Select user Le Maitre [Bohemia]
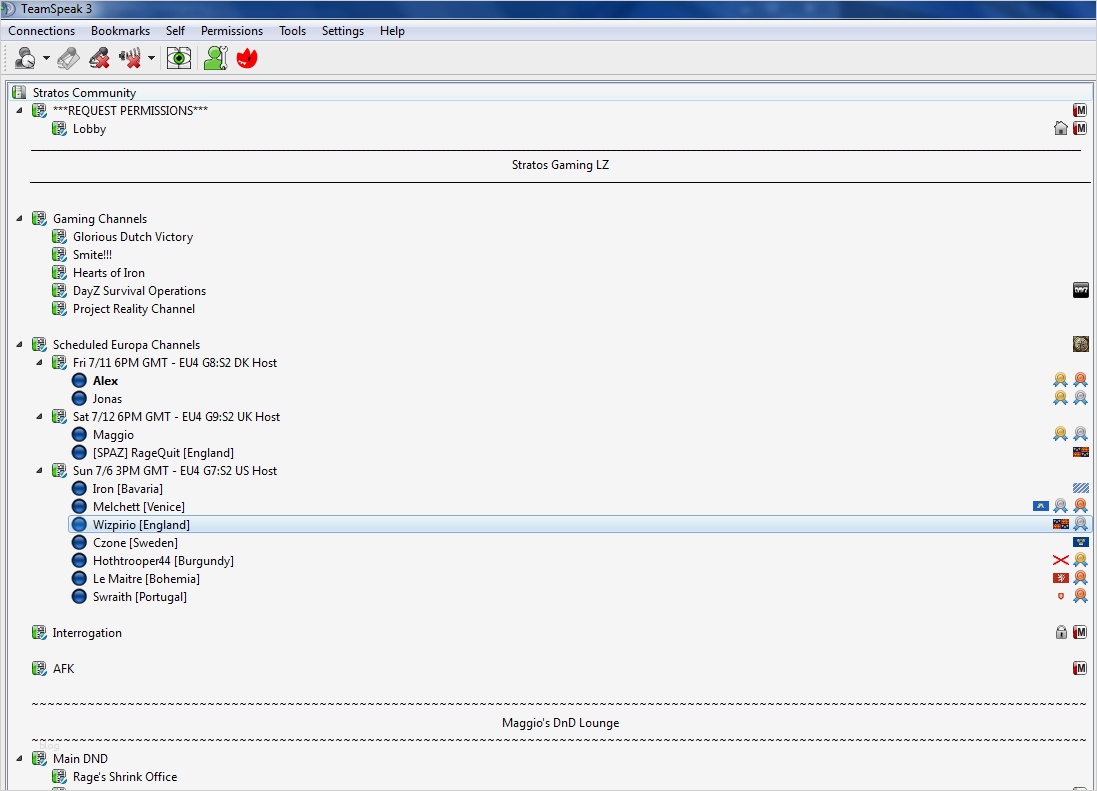Image resolution: width=1097 pixels, height=791 pixels. 146,579
